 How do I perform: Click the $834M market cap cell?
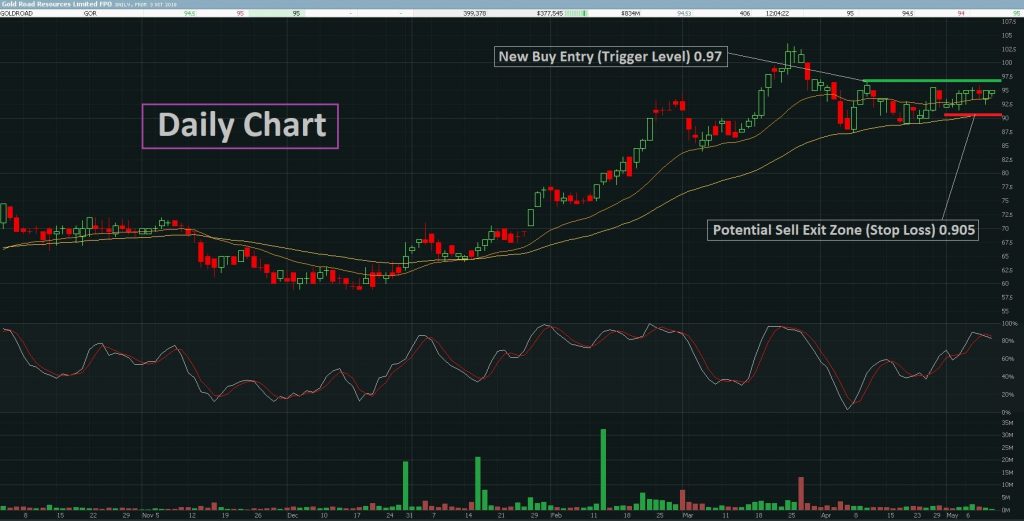pyautogui.click(x=630, y=13)
